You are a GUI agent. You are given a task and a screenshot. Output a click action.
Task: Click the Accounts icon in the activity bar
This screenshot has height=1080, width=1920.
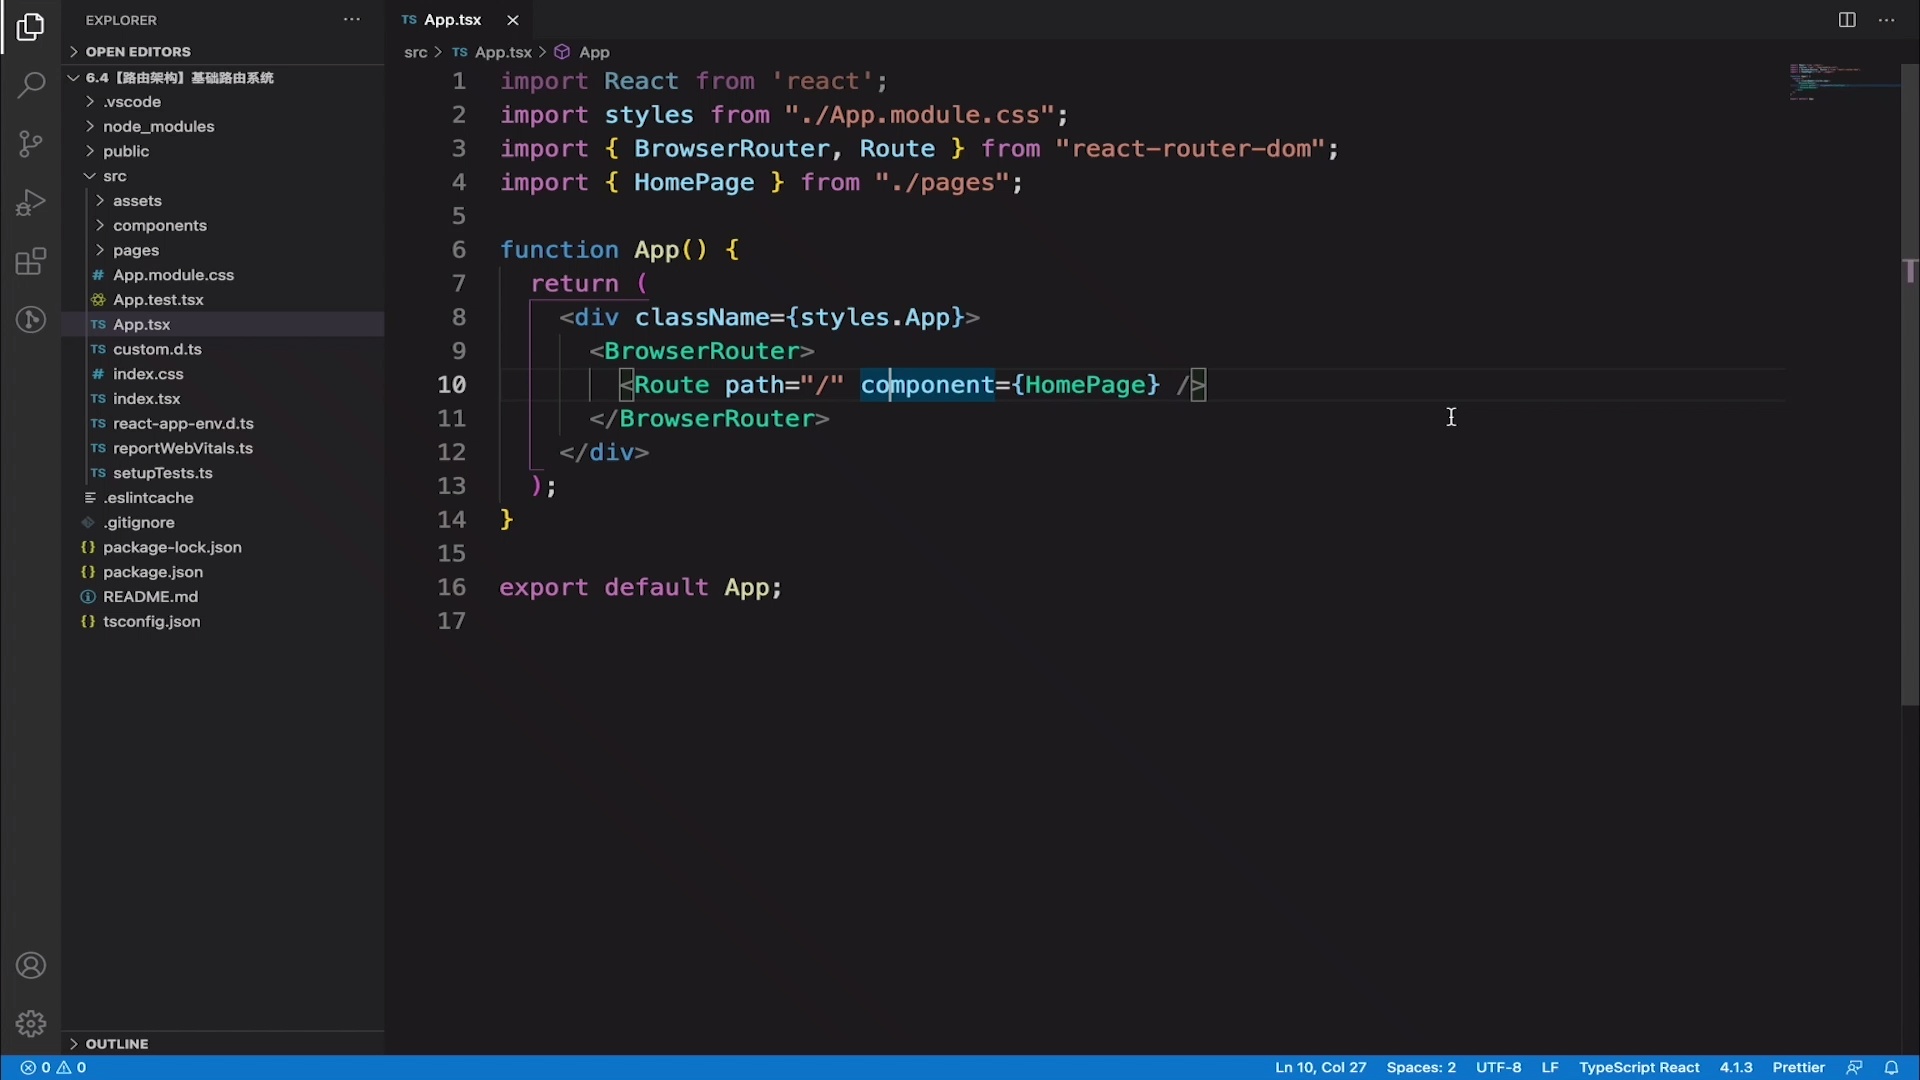click(x=31, y=965)
